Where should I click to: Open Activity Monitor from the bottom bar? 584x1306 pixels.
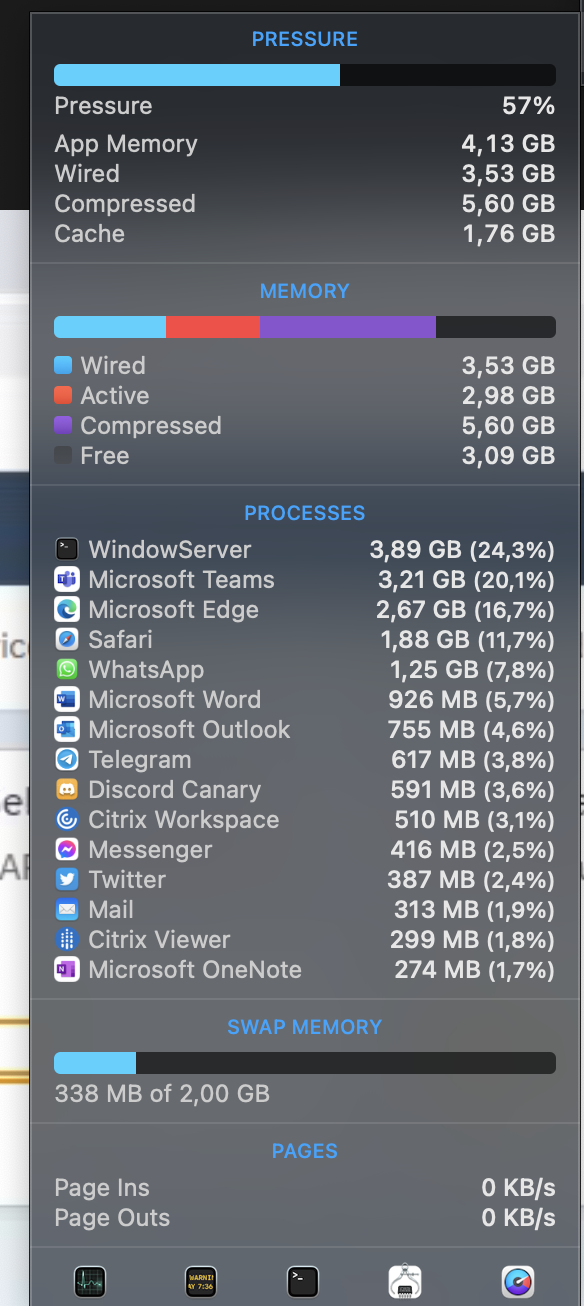click(x=90, y=1281)
